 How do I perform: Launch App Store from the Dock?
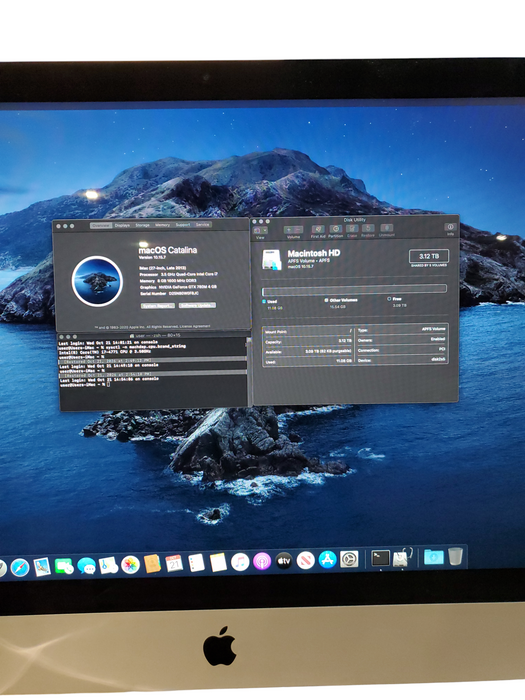pyautogui.click(x=327, y=559)
